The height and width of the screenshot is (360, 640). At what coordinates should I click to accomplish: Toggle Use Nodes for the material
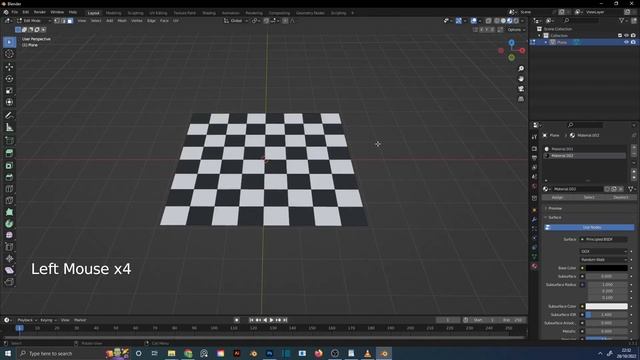pos(589,227)
